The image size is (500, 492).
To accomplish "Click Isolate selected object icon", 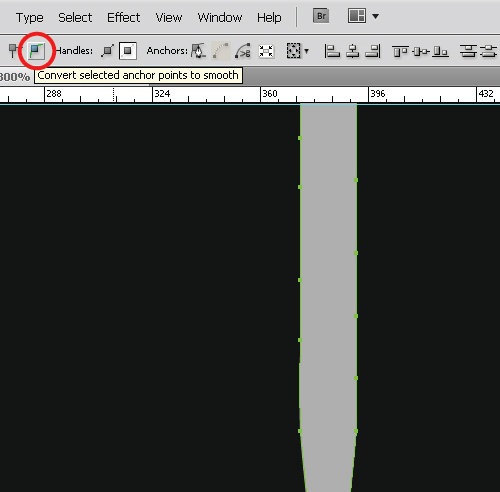I will 266,51.
